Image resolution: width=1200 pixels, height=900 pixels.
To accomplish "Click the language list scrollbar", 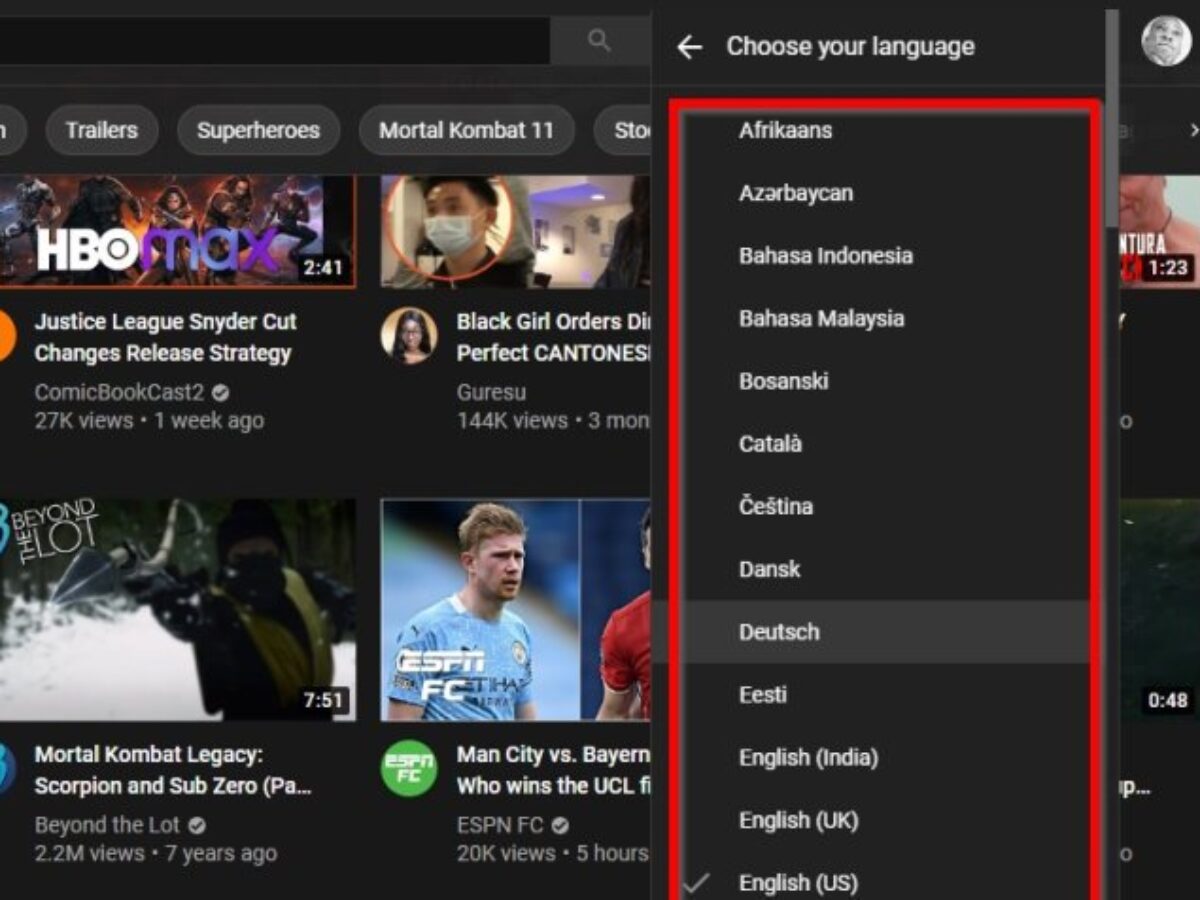I will pos(1112,118).
